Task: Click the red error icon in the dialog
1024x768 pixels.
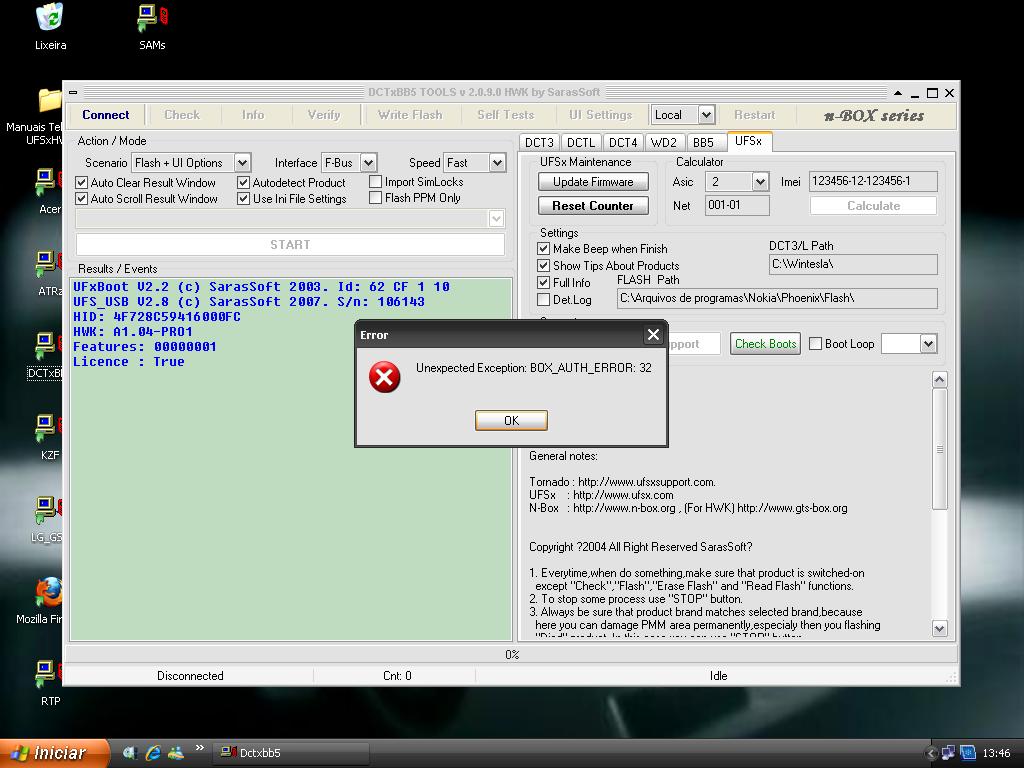Action: [385, 377]
